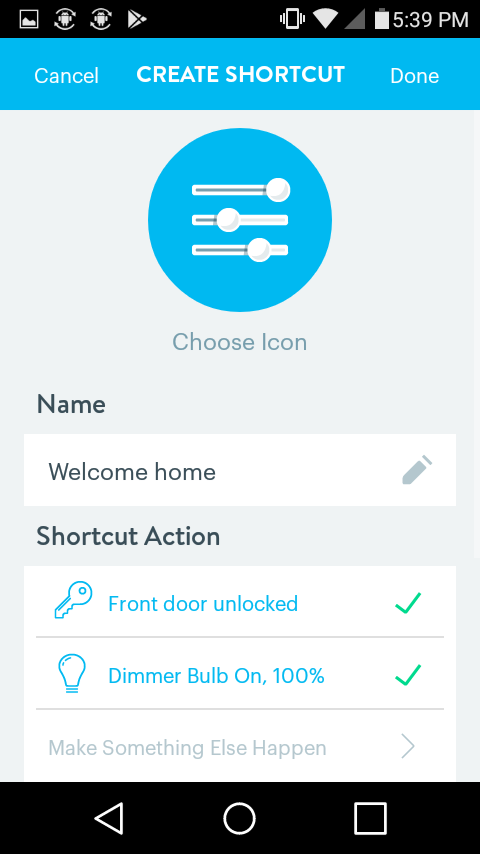Tap the Choose Icon label
Image resolution: width=480 pixels, height=854 pixels.
click(x=240, y=342)
